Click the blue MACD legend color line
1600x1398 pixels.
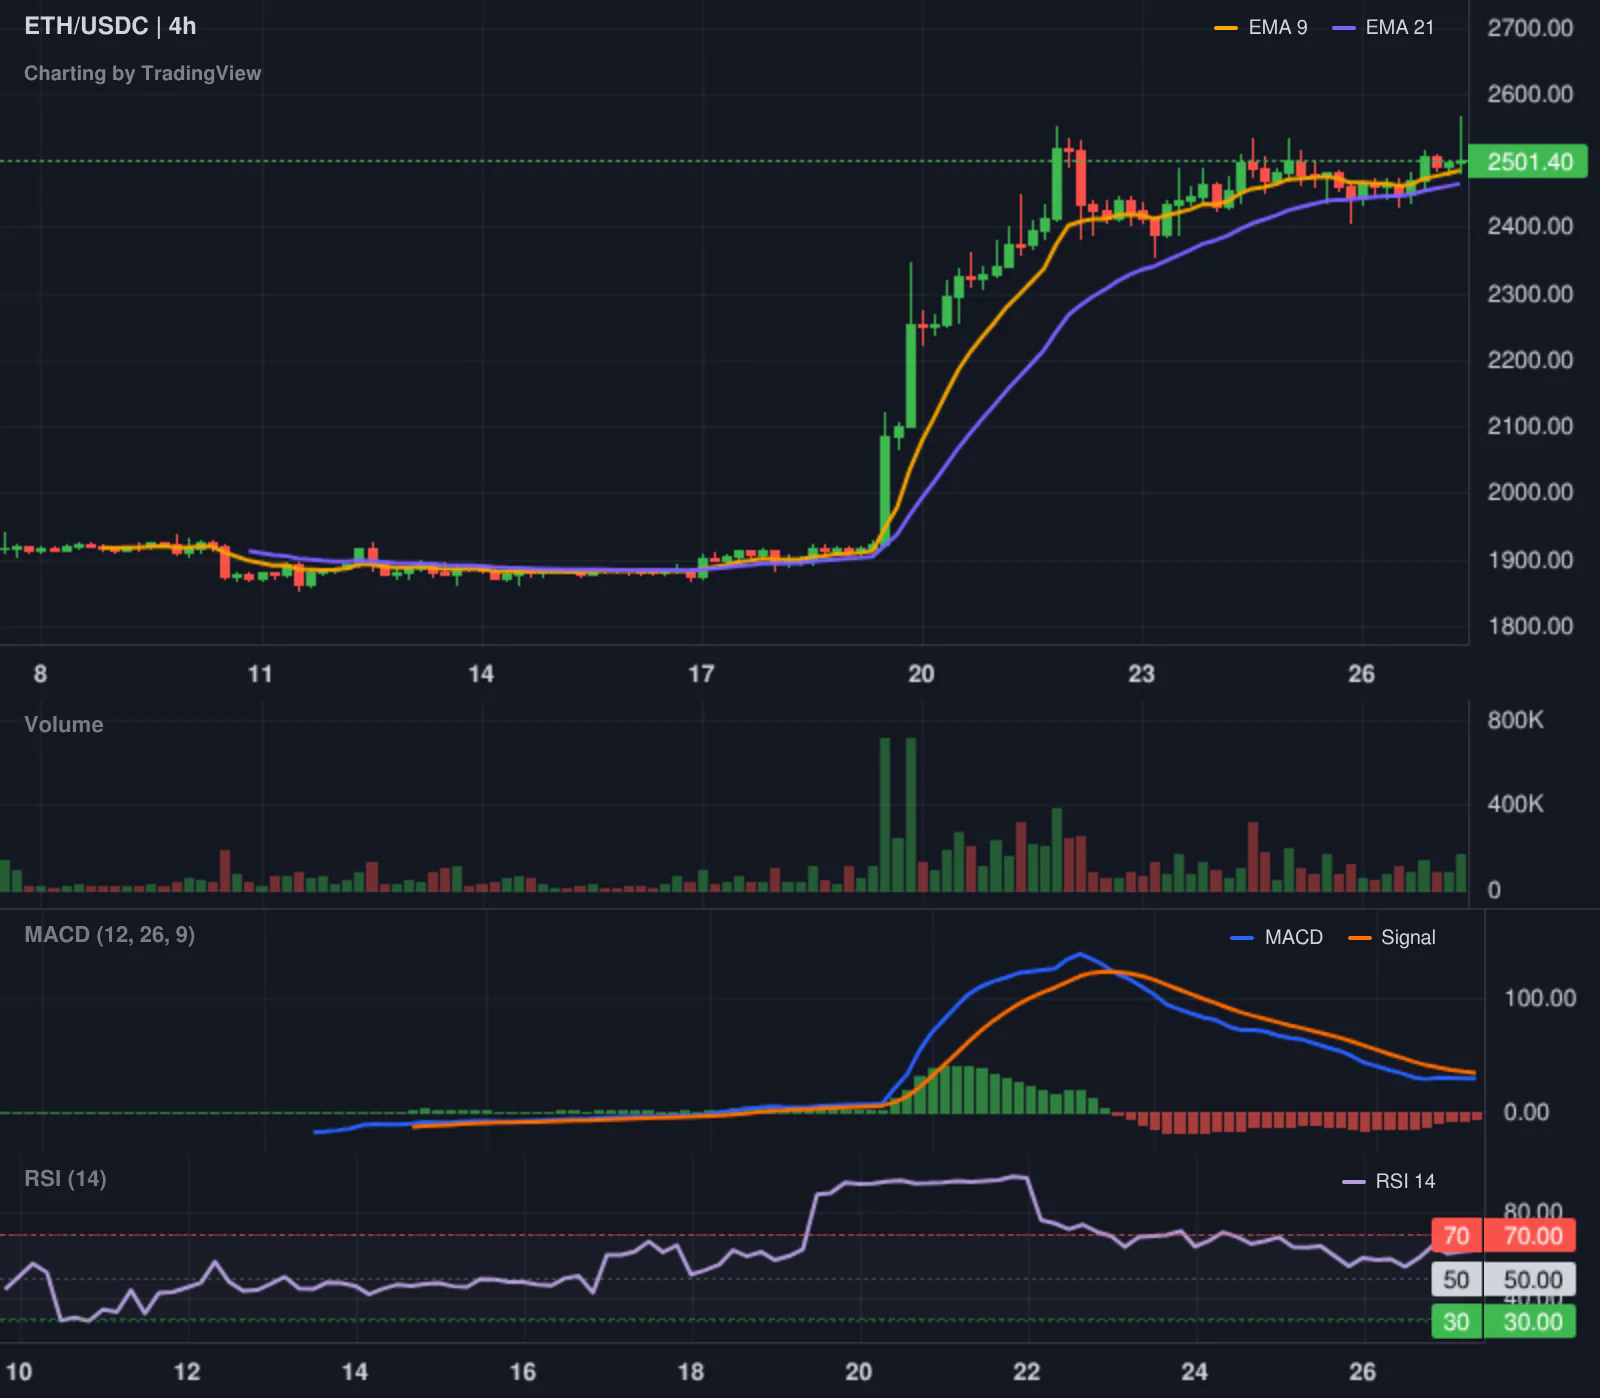(1242, 938)
